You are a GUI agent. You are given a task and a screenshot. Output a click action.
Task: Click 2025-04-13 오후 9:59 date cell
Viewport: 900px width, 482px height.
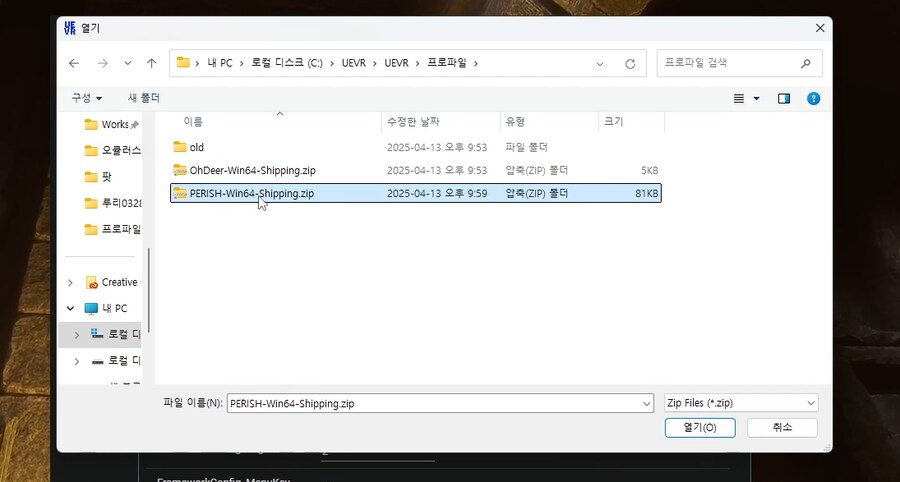click(437, 193)
